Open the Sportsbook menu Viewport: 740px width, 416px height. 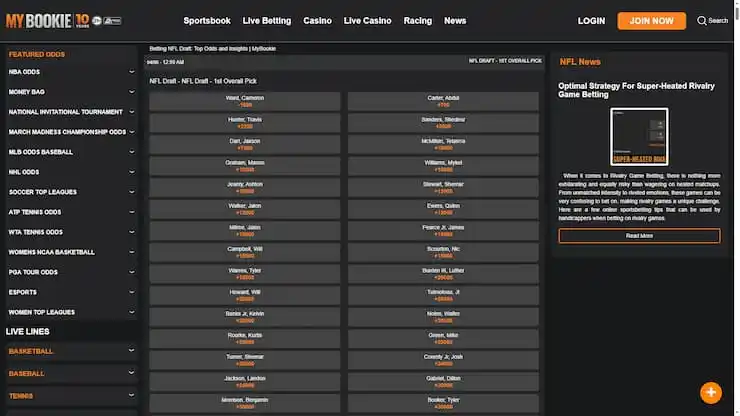pos(206,21)
